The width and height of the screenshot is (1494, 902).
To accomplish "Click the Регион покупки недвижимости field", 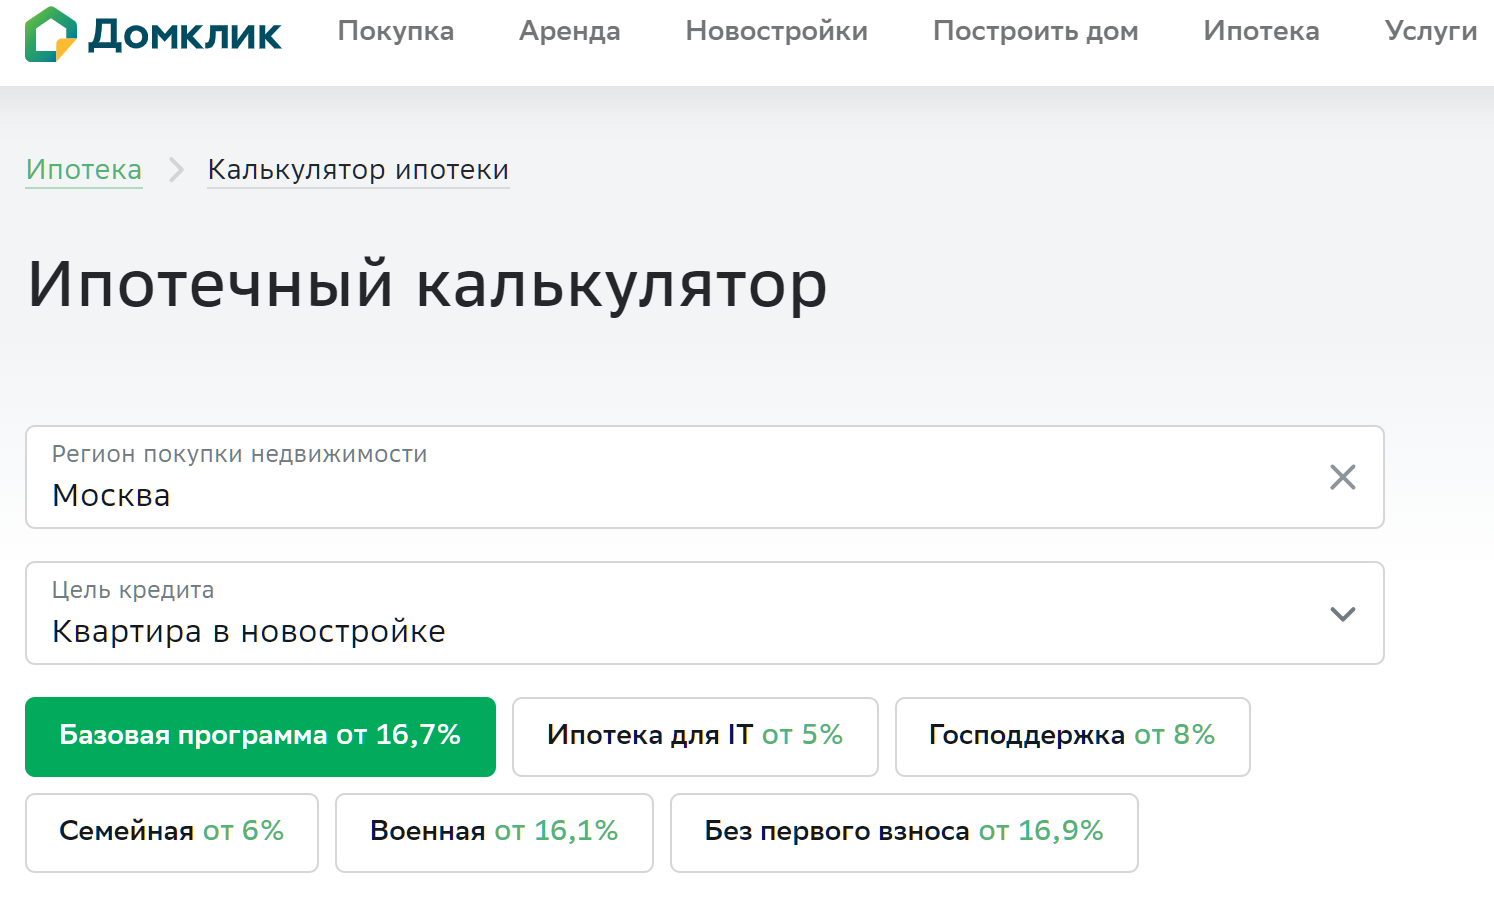I will click(704, 477).
